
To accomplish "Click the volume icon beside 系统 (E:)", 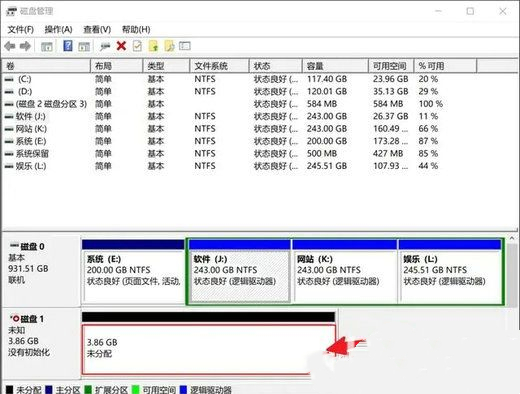I will (9, 141).
